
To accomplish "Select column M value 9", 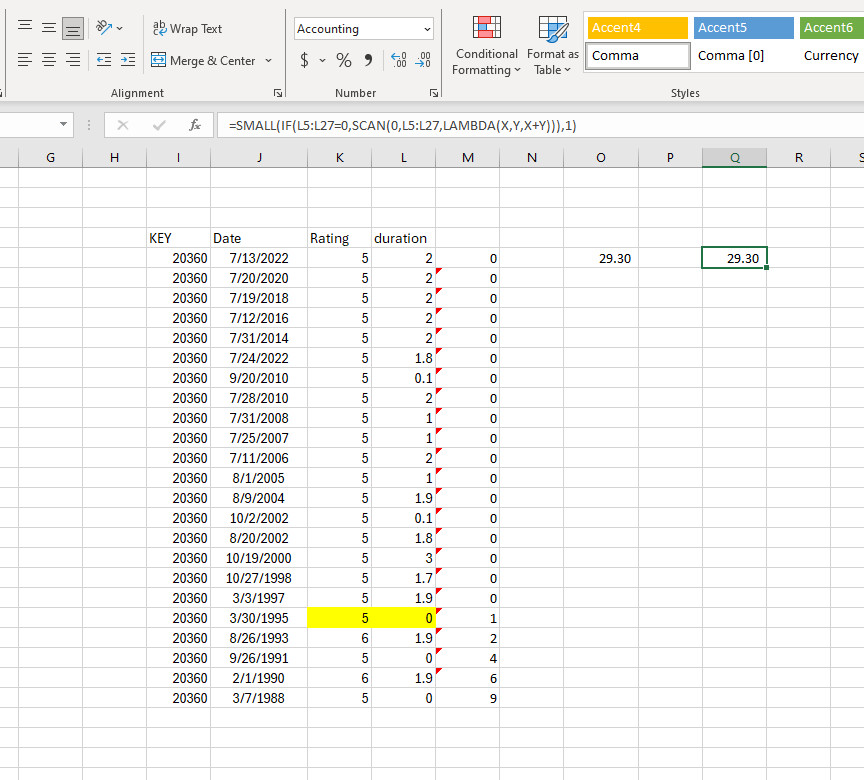I will coord(467,698).
